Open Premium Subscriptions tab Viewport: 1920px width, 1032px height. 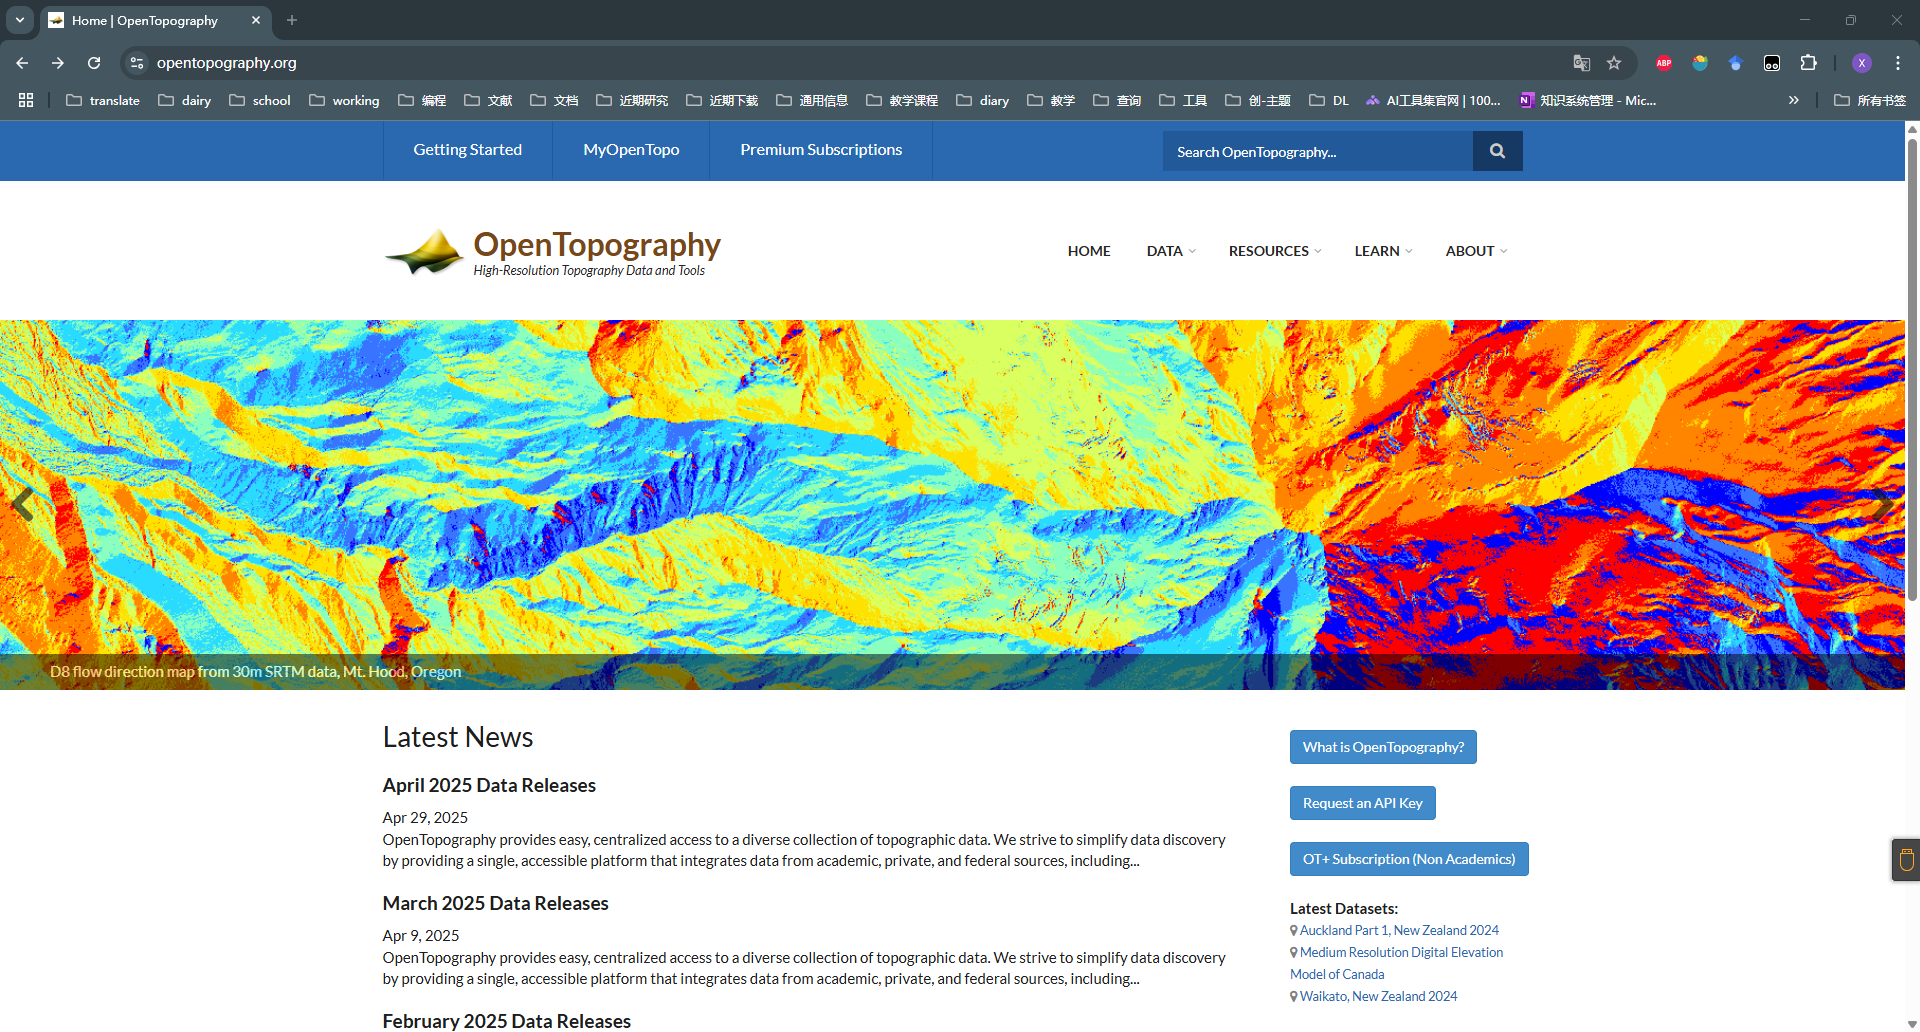click(821, 150)
